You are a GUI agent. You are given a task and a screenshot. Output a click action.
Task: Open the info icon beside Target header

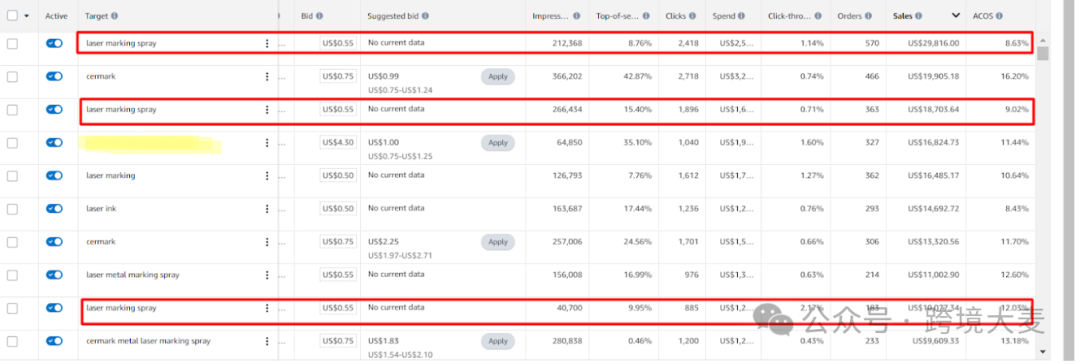click(x=114, y=15)
